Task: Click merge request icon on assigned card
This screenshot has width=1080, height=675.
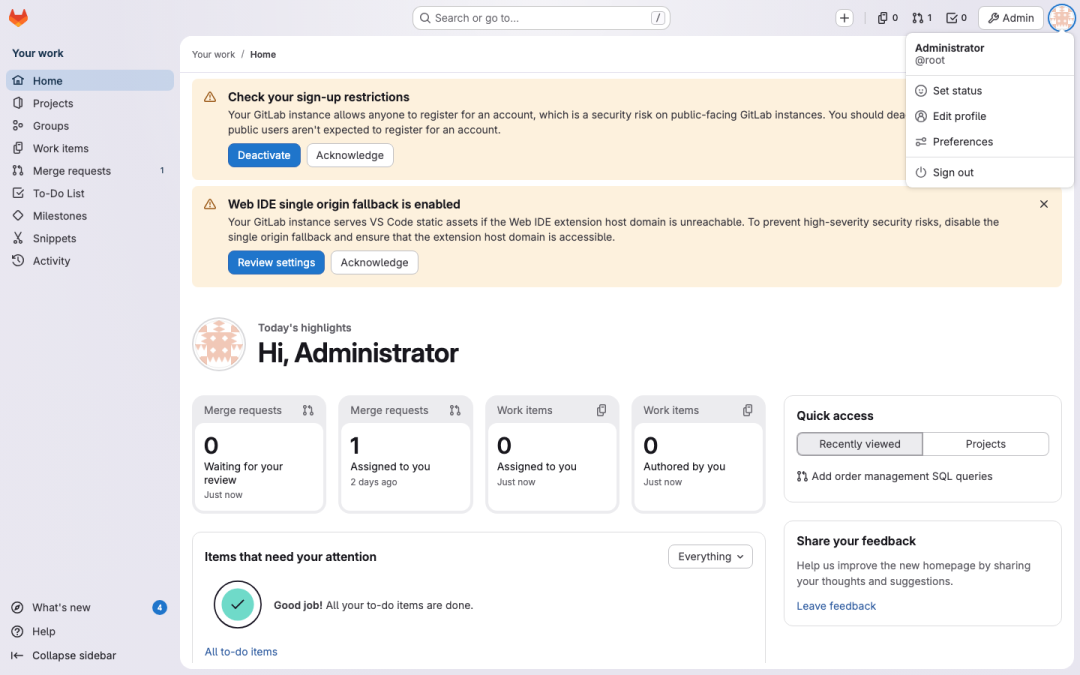Action: click(455, 411)
